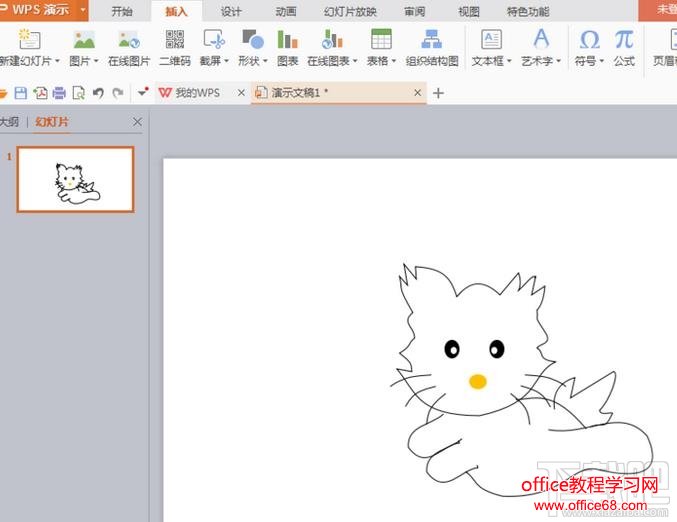Screen dimensions: 677x522
Task: Click the formula (公式) pi icon
Action: (624, 40)
